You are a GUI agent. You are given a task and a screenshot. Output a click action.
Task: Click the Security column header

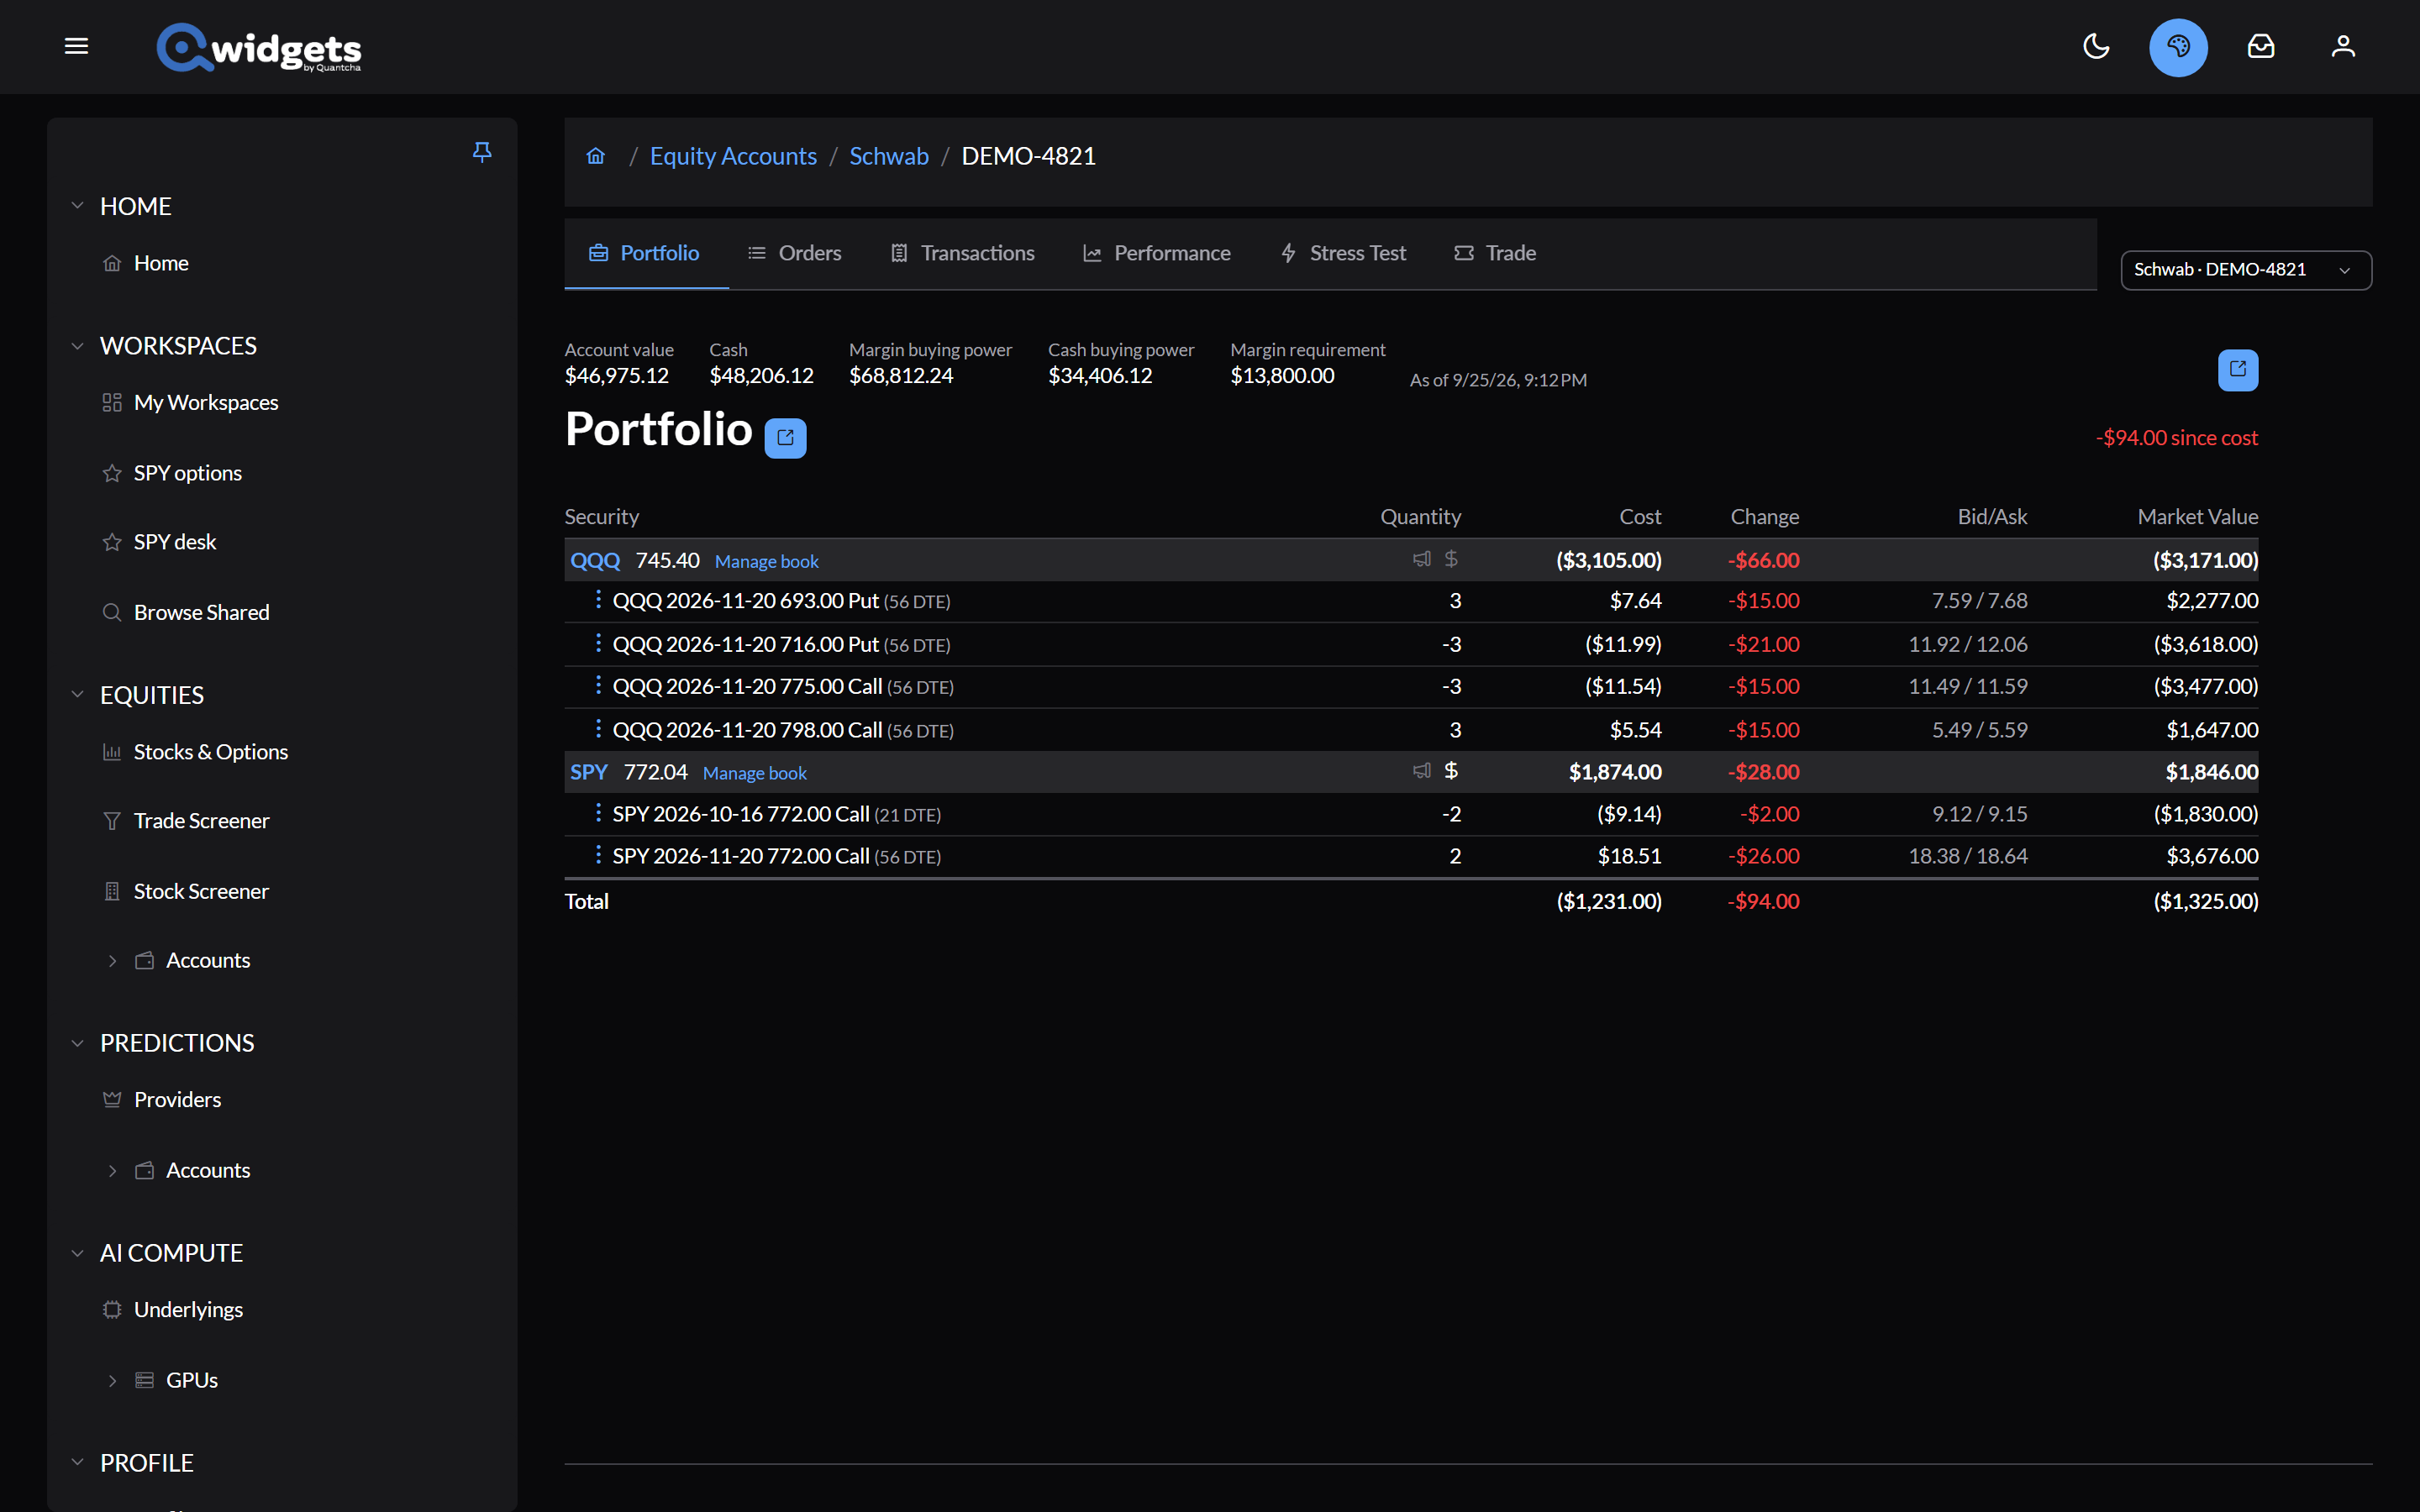602,517
